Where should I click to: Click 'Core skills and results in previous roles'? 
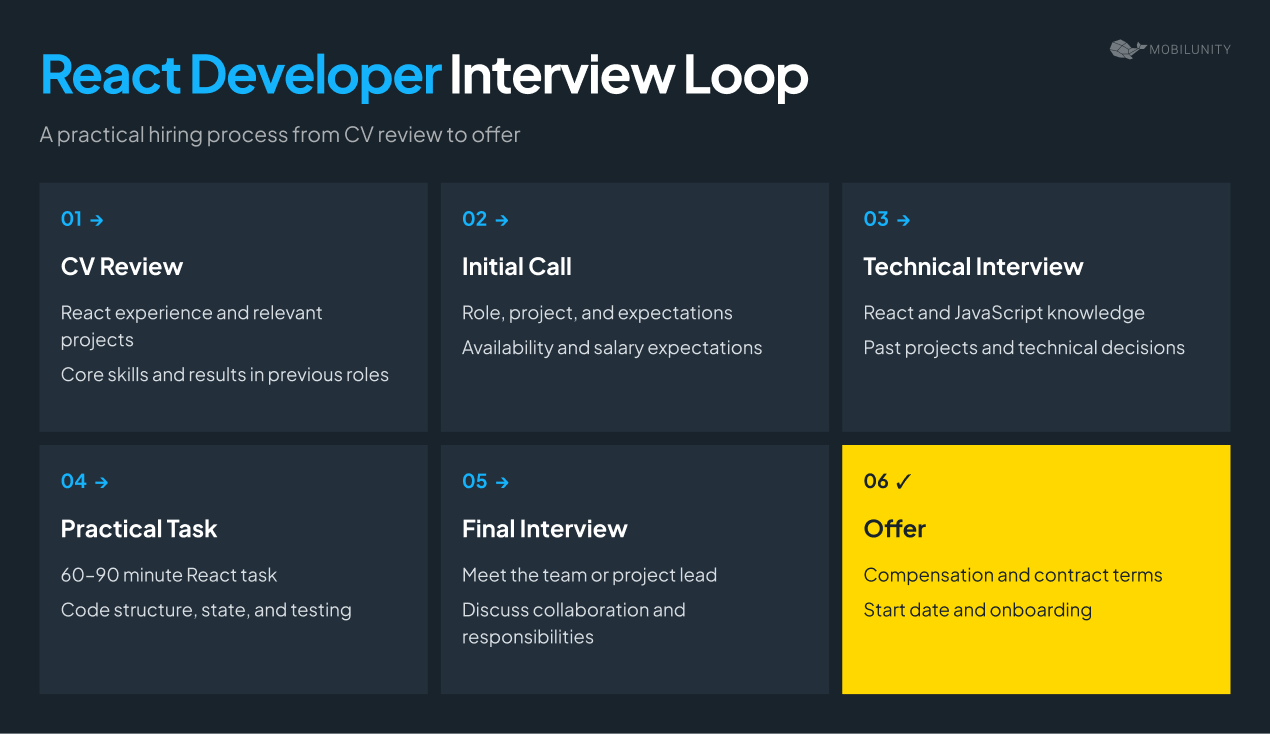225,375
